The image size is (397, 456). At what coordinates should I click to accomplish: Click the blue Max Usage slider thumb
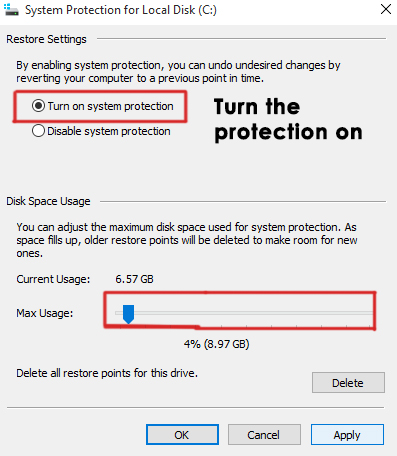click(128, 314)
